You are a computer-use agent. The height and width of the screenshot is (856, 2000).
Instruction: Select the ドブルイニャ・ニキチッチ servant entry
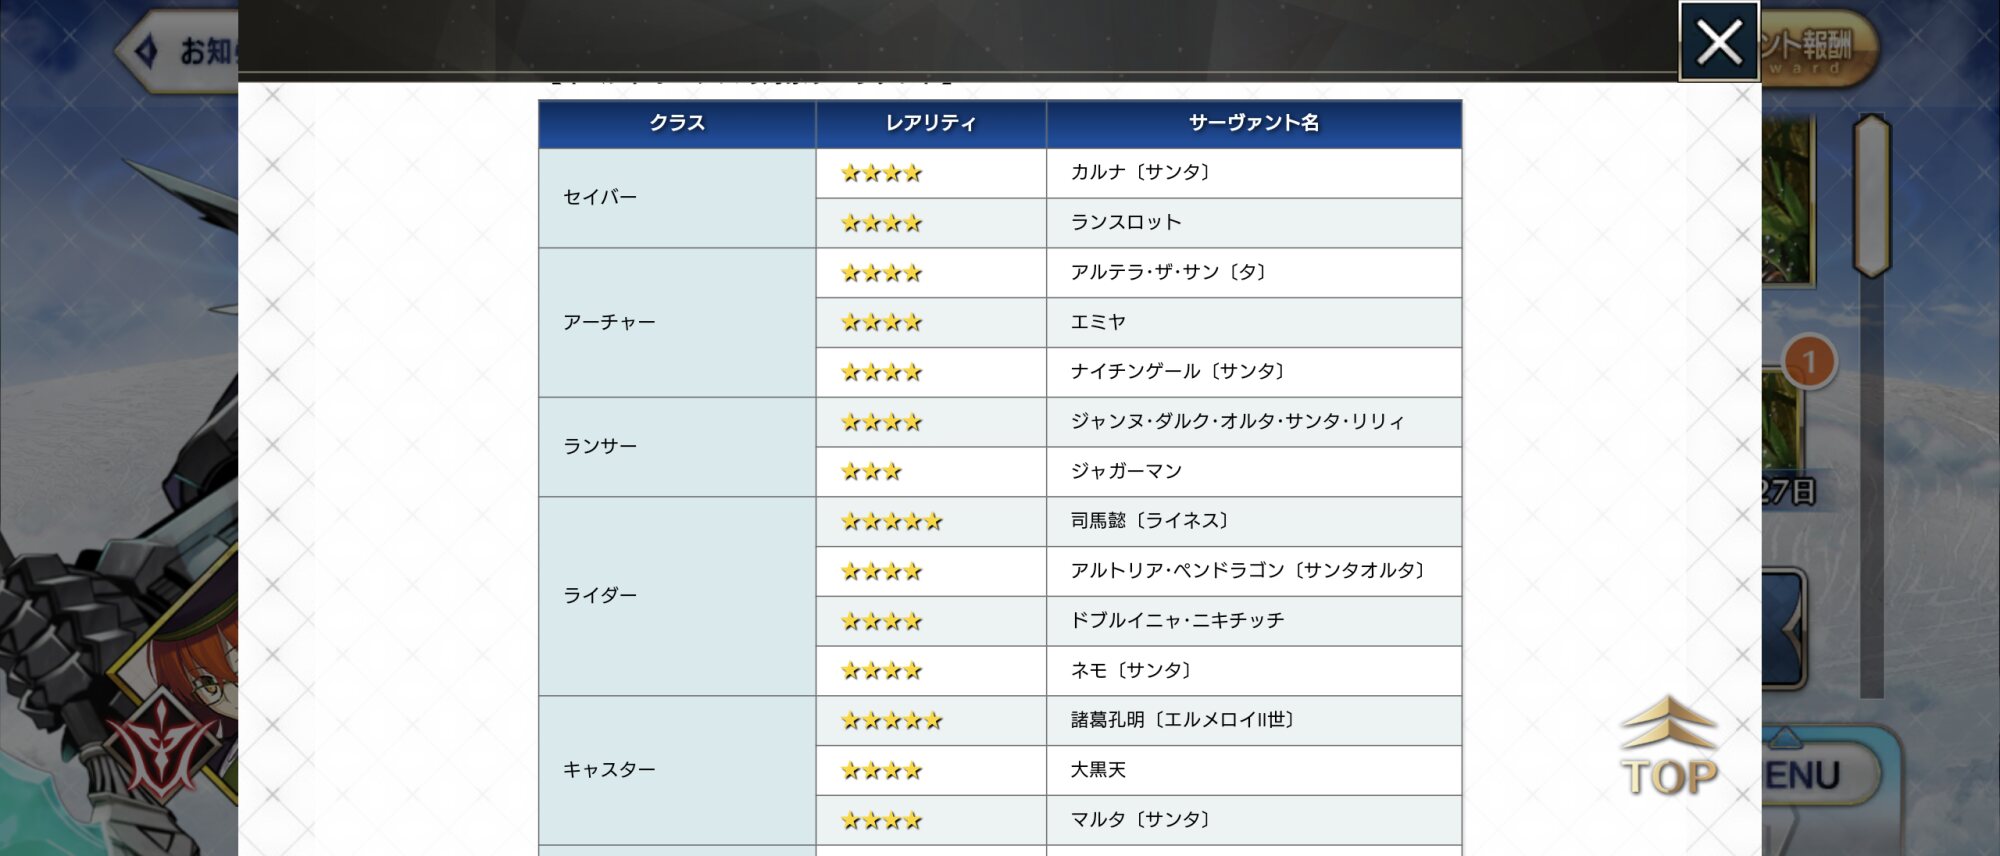tap(1177, 620)
